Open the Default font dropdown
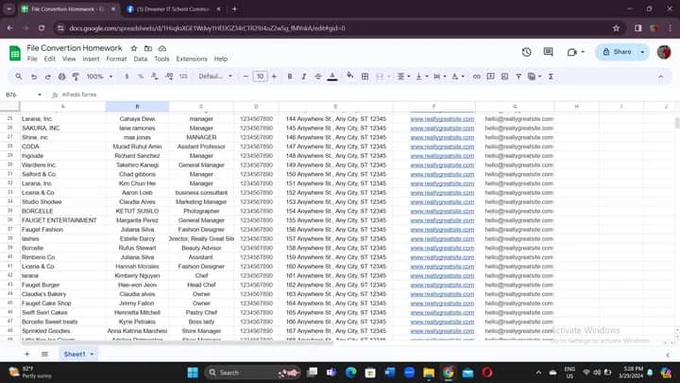 215,76
